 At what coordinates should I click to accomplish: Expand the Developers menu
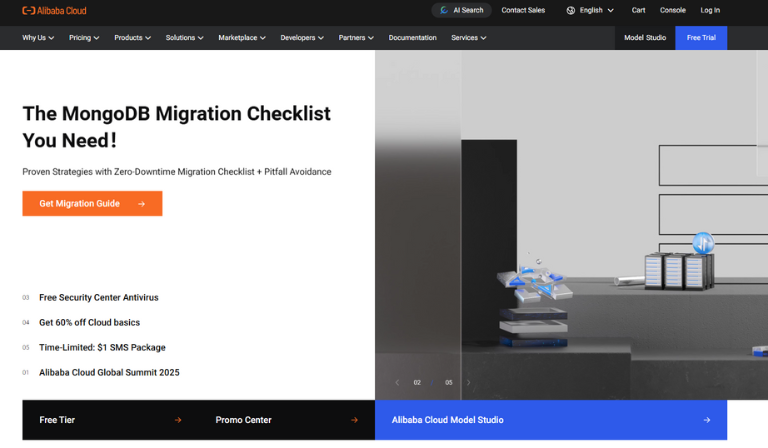click(302, 38)
